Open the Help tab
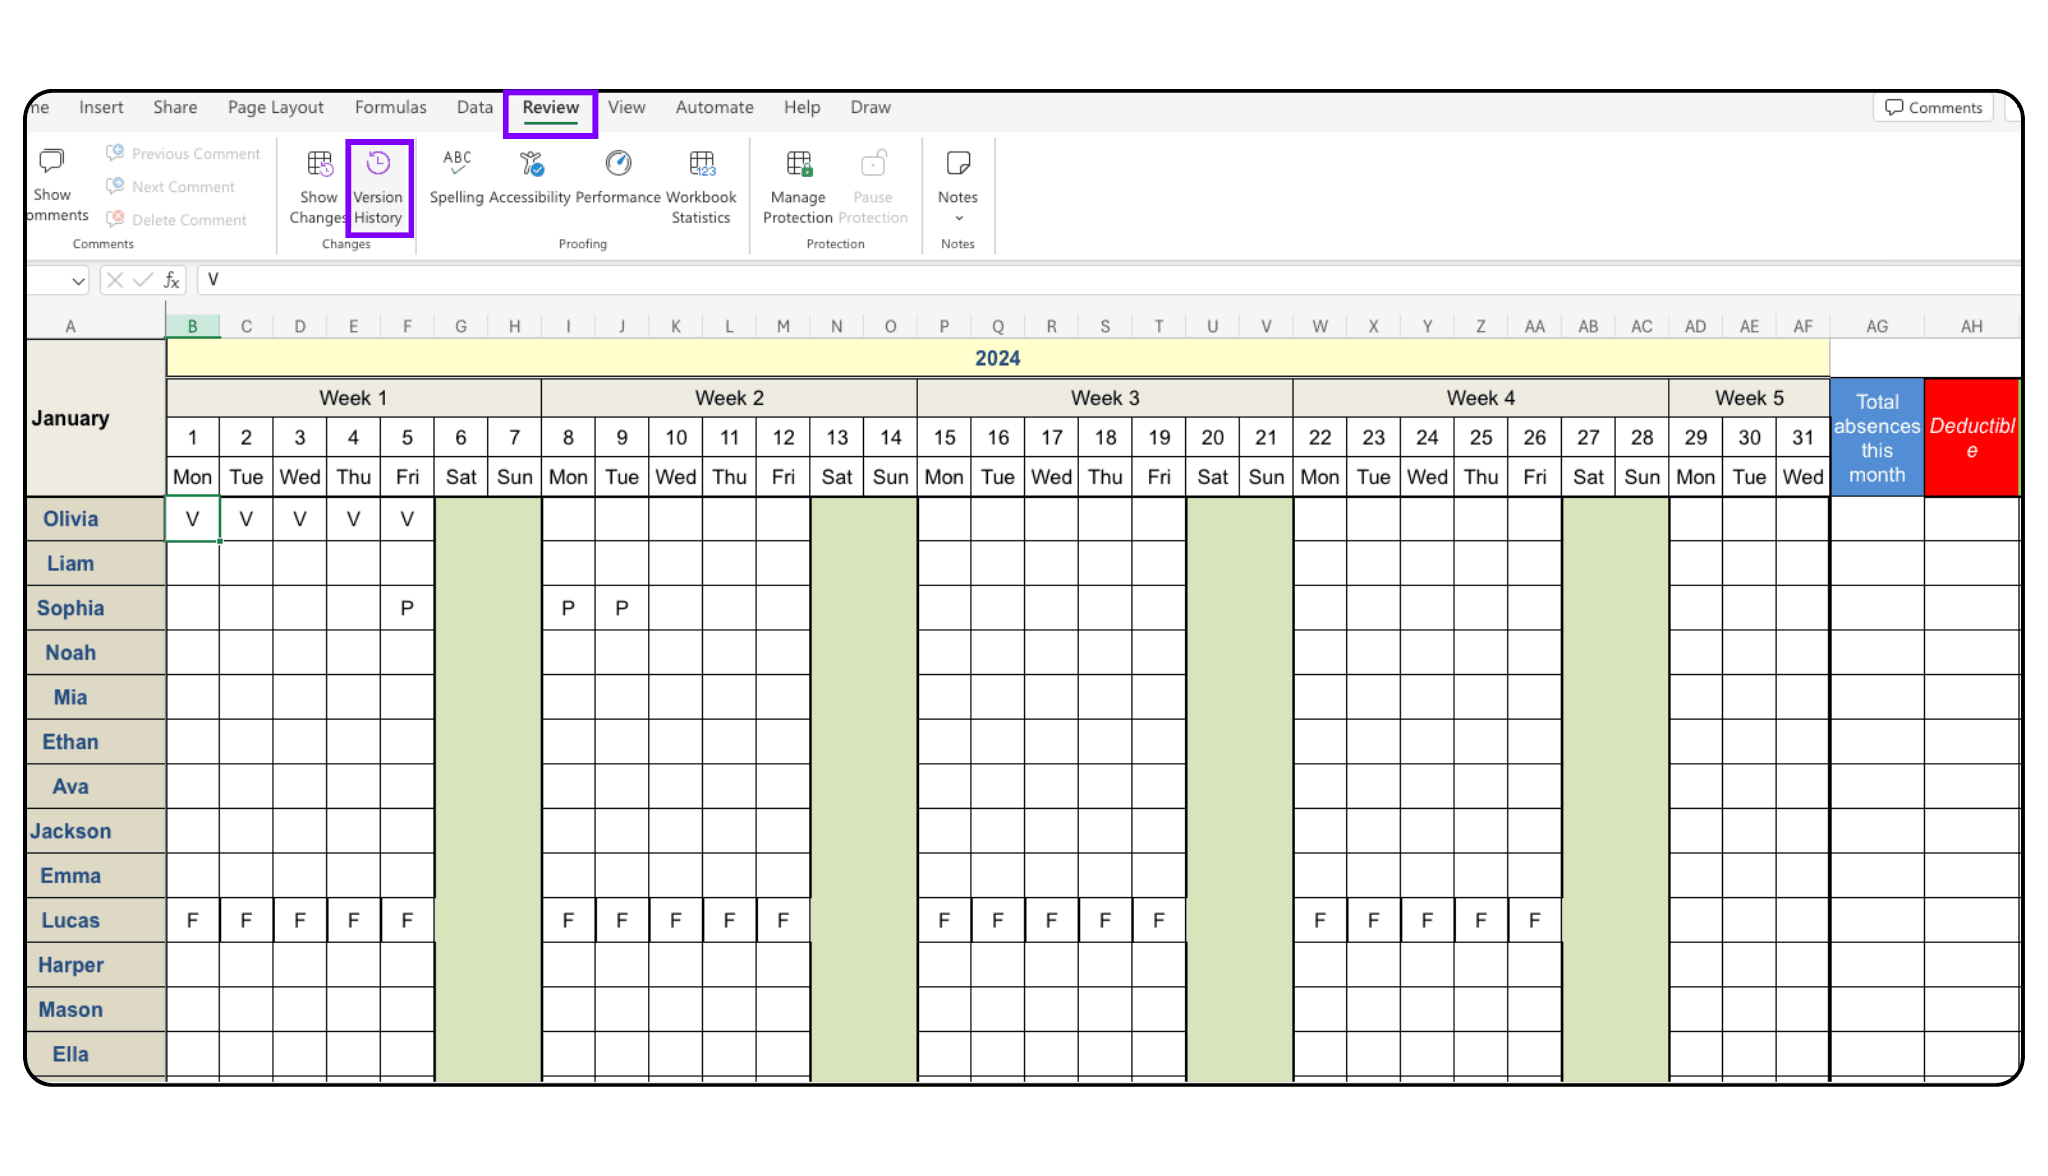 click(x=802, y=107)
